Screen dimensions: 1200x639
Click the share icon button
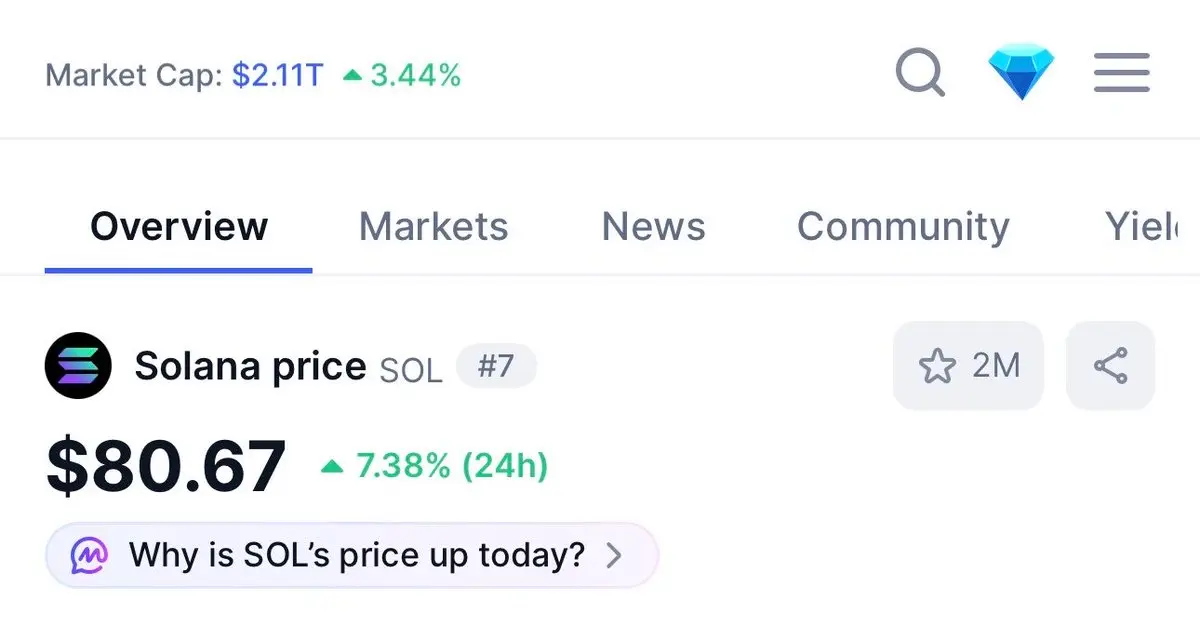click(1111, 366)
